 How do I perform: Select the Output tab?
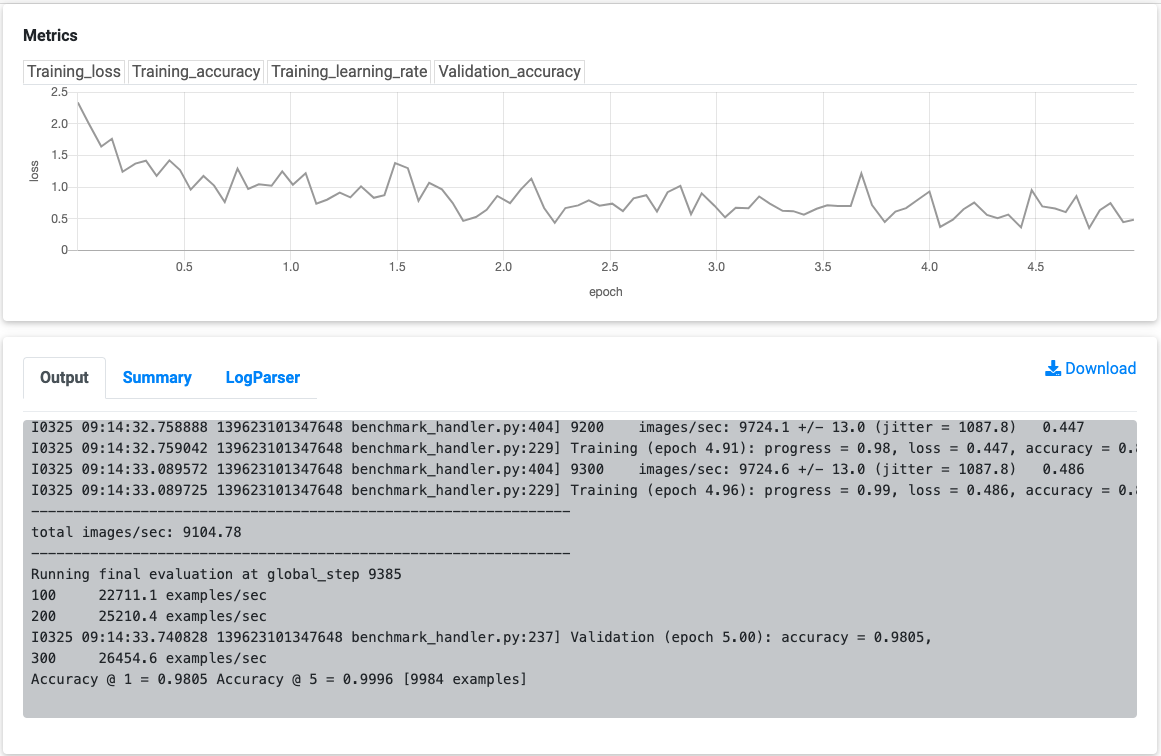pos(64,378)
